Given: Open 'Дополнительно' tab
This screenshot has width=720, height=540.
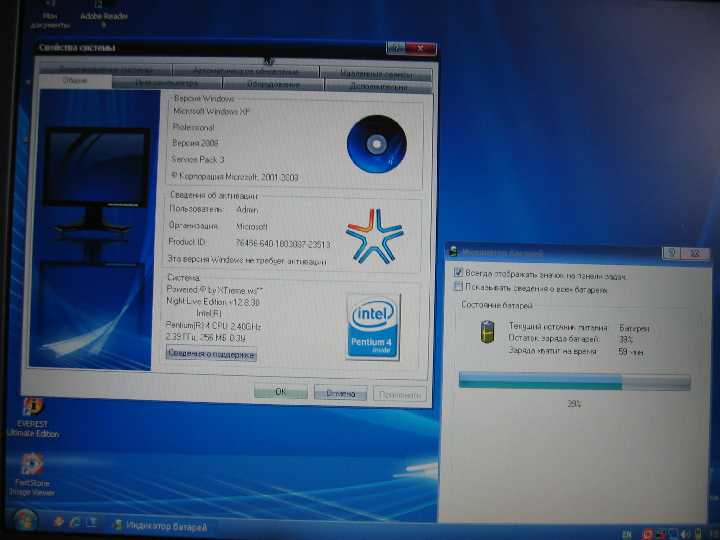Looking at the screenshot, I should [x=378, y=86].
